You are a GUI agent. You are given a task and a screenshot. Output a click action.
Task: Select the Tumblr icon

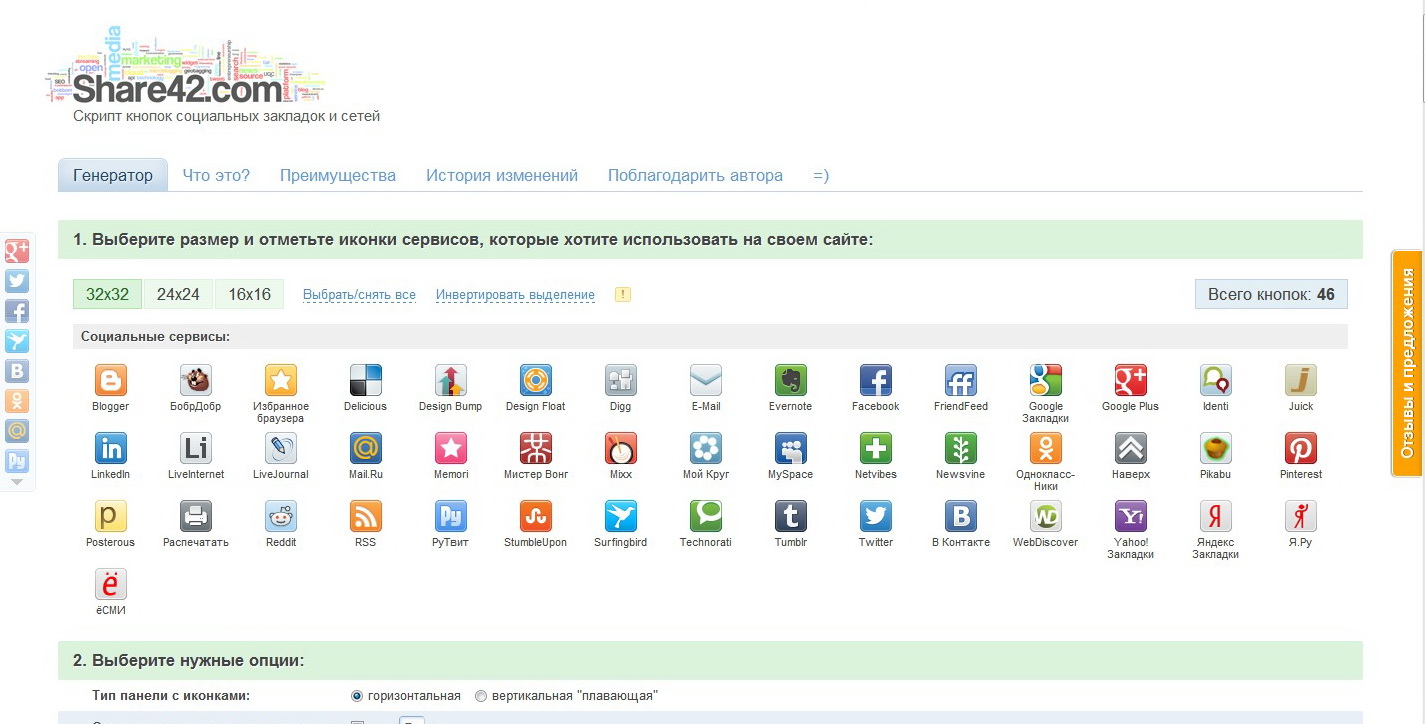(791, 516)
